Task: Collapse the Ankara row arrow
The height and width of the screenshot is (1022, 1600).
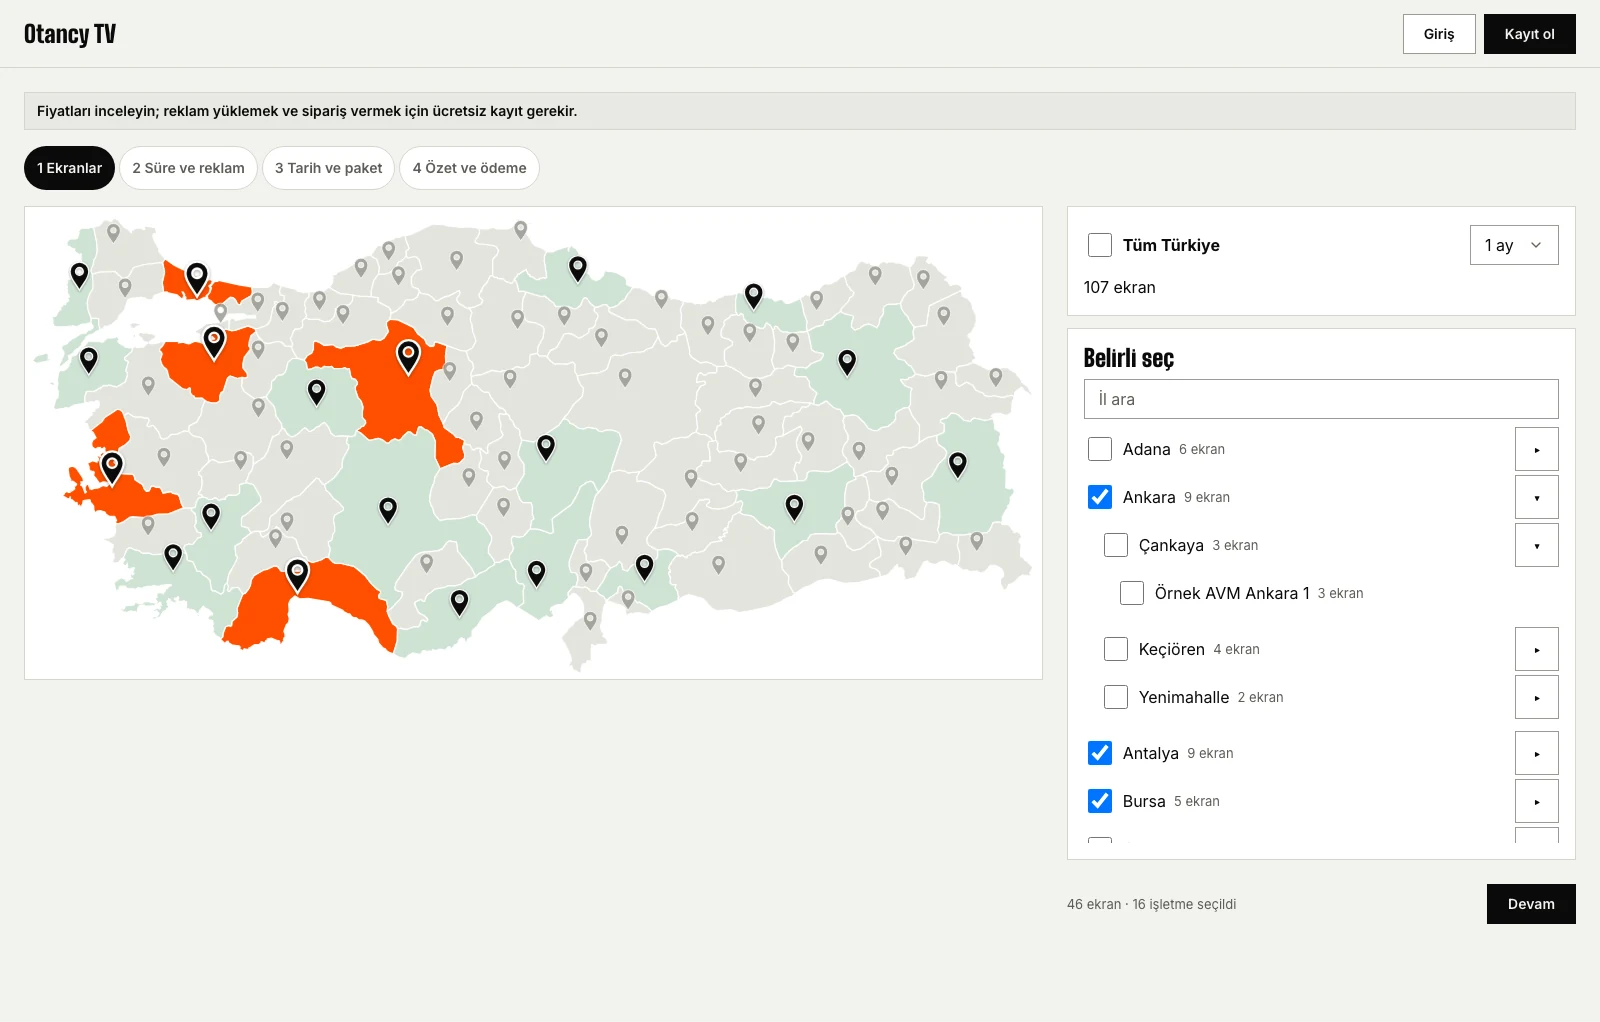Action: click(x=1537, y=497)
